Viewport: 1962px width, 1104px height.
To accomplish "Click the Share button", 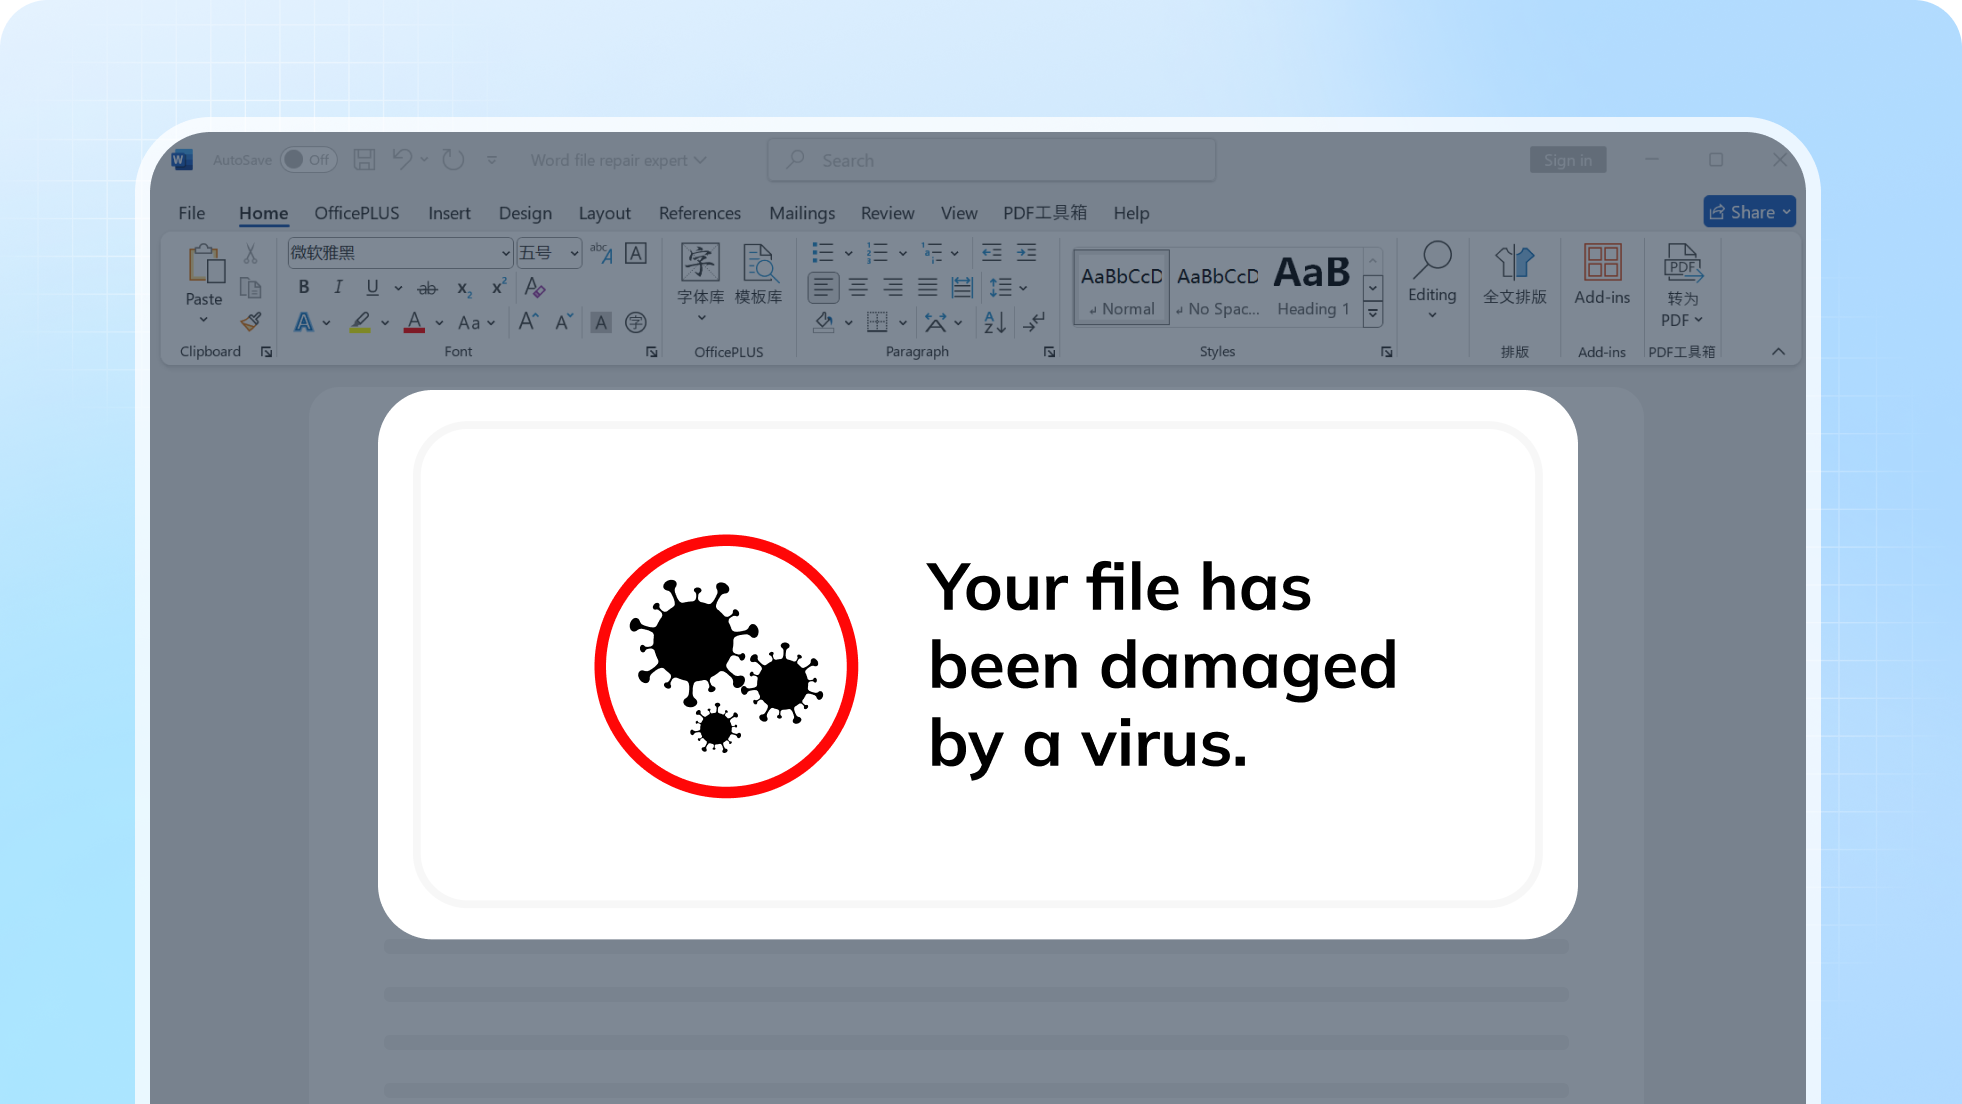I will pos(1748,212).
